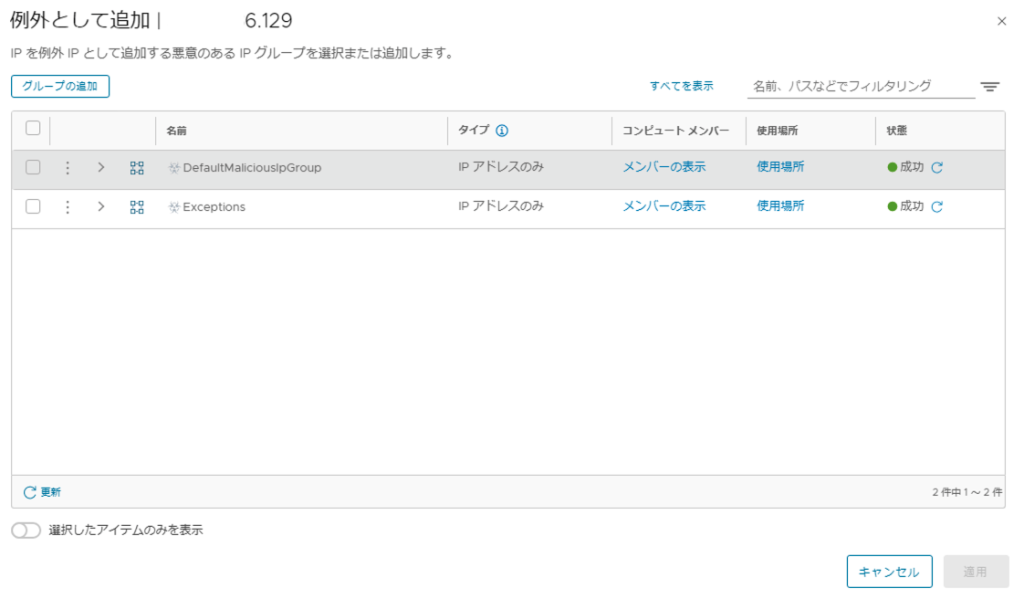Click the 使用場所 column header
This screenshot has height=599, width=1024.
point(777,131)
